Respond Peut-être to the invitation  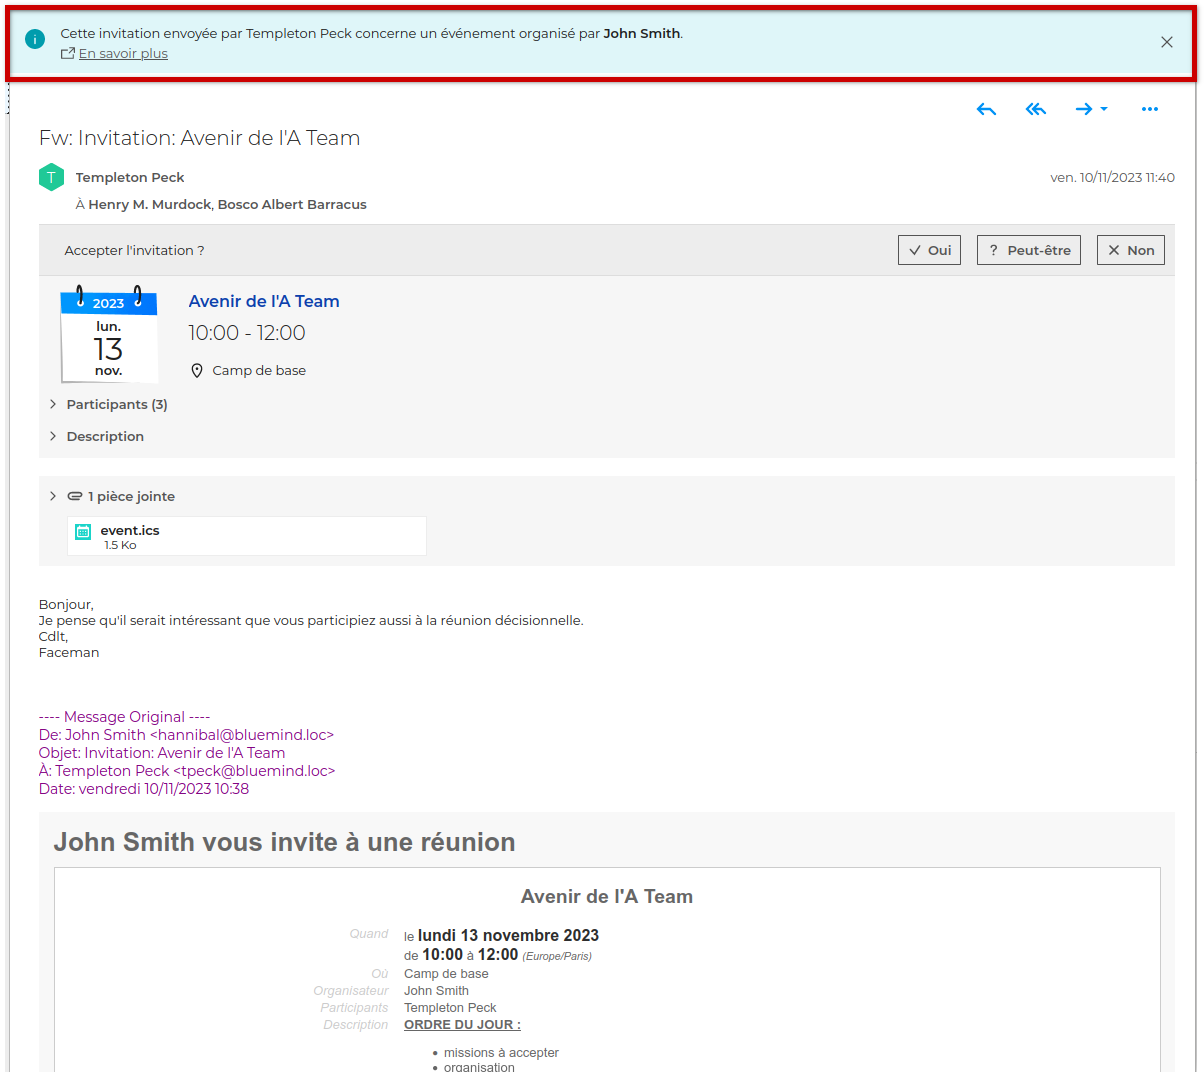tap(1028, 250)
